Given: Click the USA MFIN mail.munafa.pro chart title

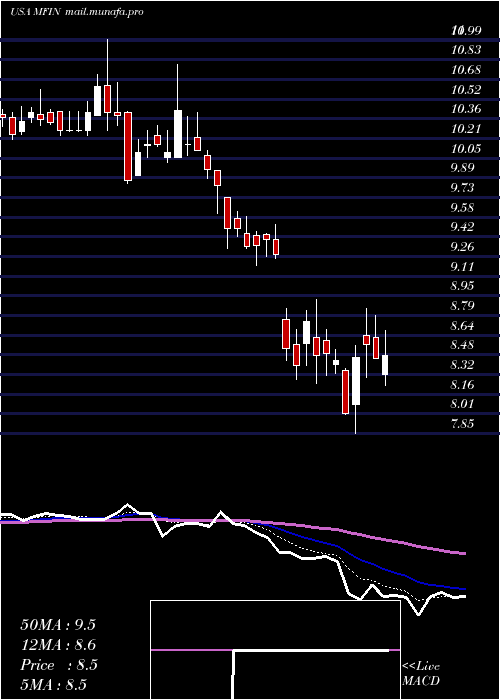Looking at the screenshot, I should 77,12.
